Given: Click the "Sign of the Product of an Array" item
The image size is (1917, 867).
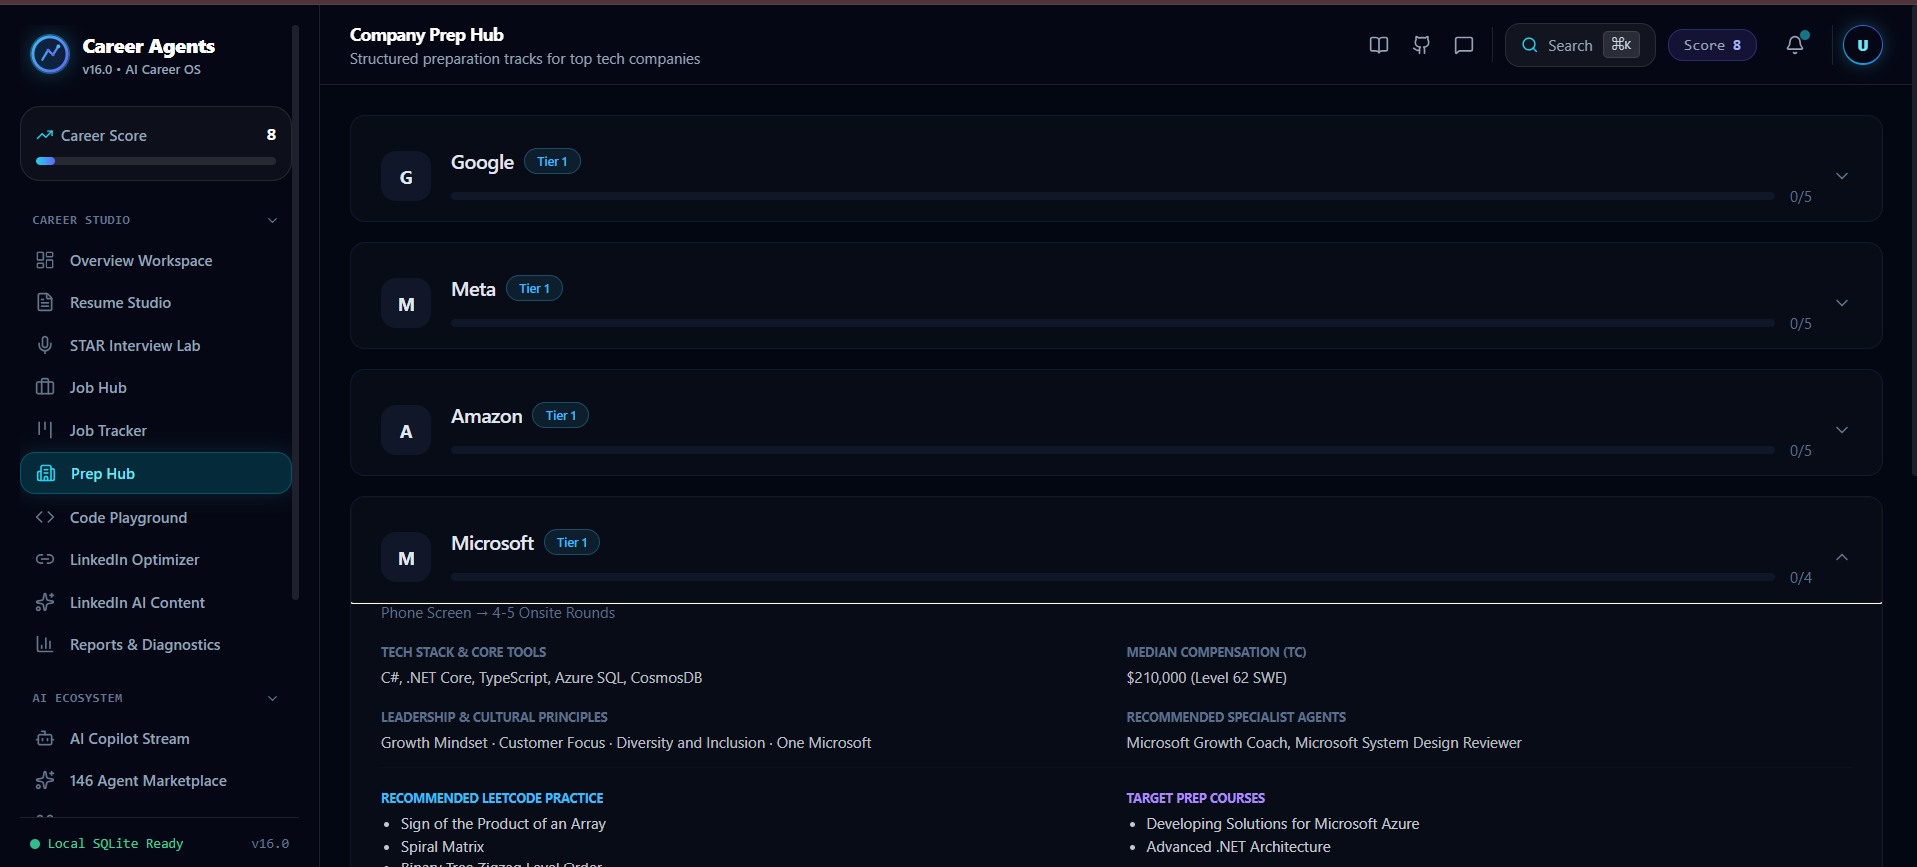Looking at the screenshot, I should click(503, 824).
